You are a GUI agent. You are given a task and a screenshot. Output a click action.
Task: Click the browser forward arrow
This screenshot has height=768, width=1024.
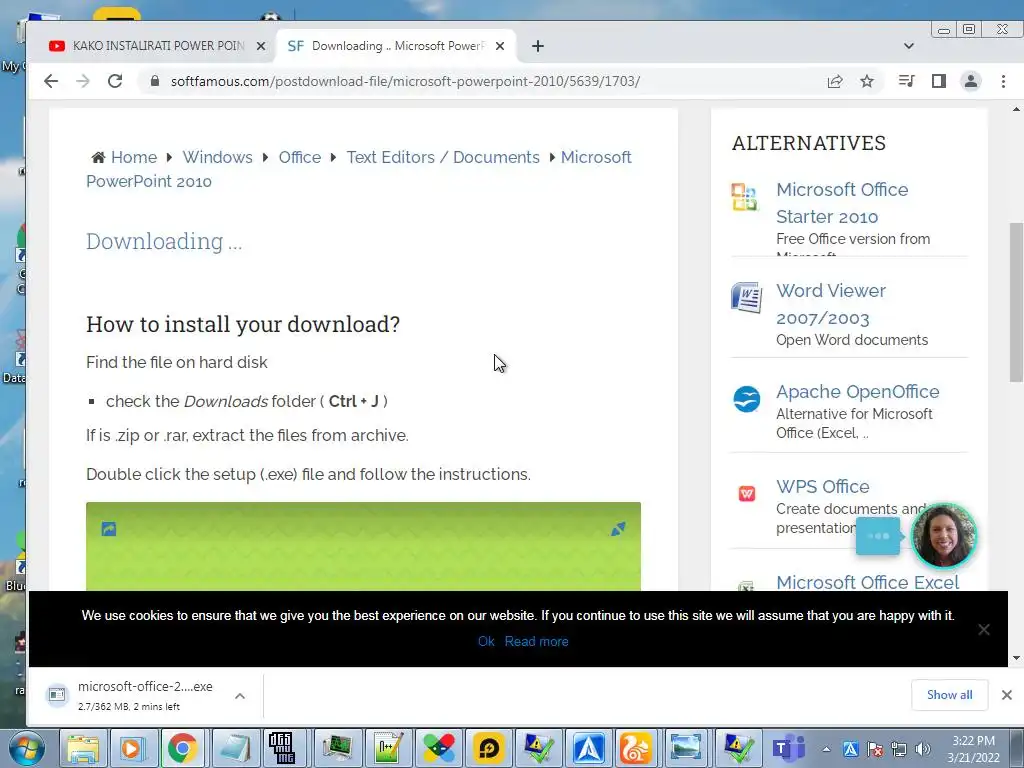[82, 81]
